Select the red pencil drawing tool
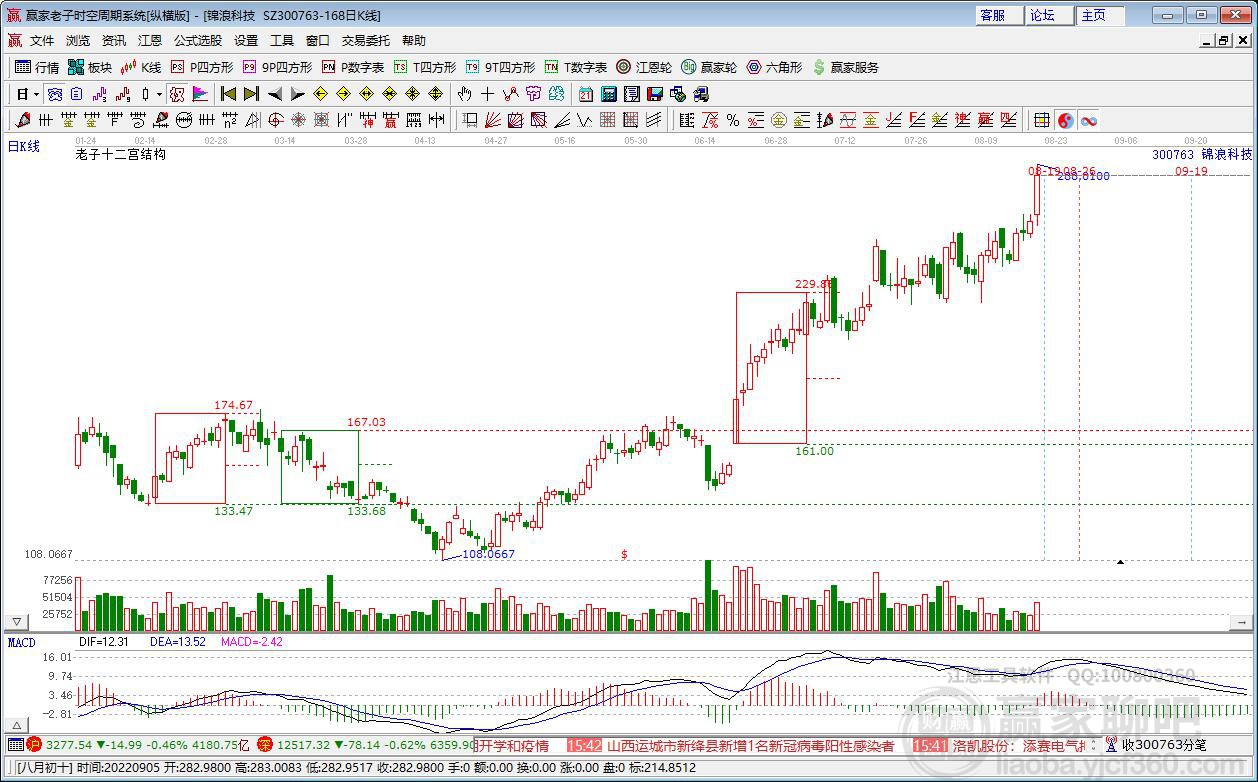This screenshot has height=782, width=1258. tap(24, 120)
